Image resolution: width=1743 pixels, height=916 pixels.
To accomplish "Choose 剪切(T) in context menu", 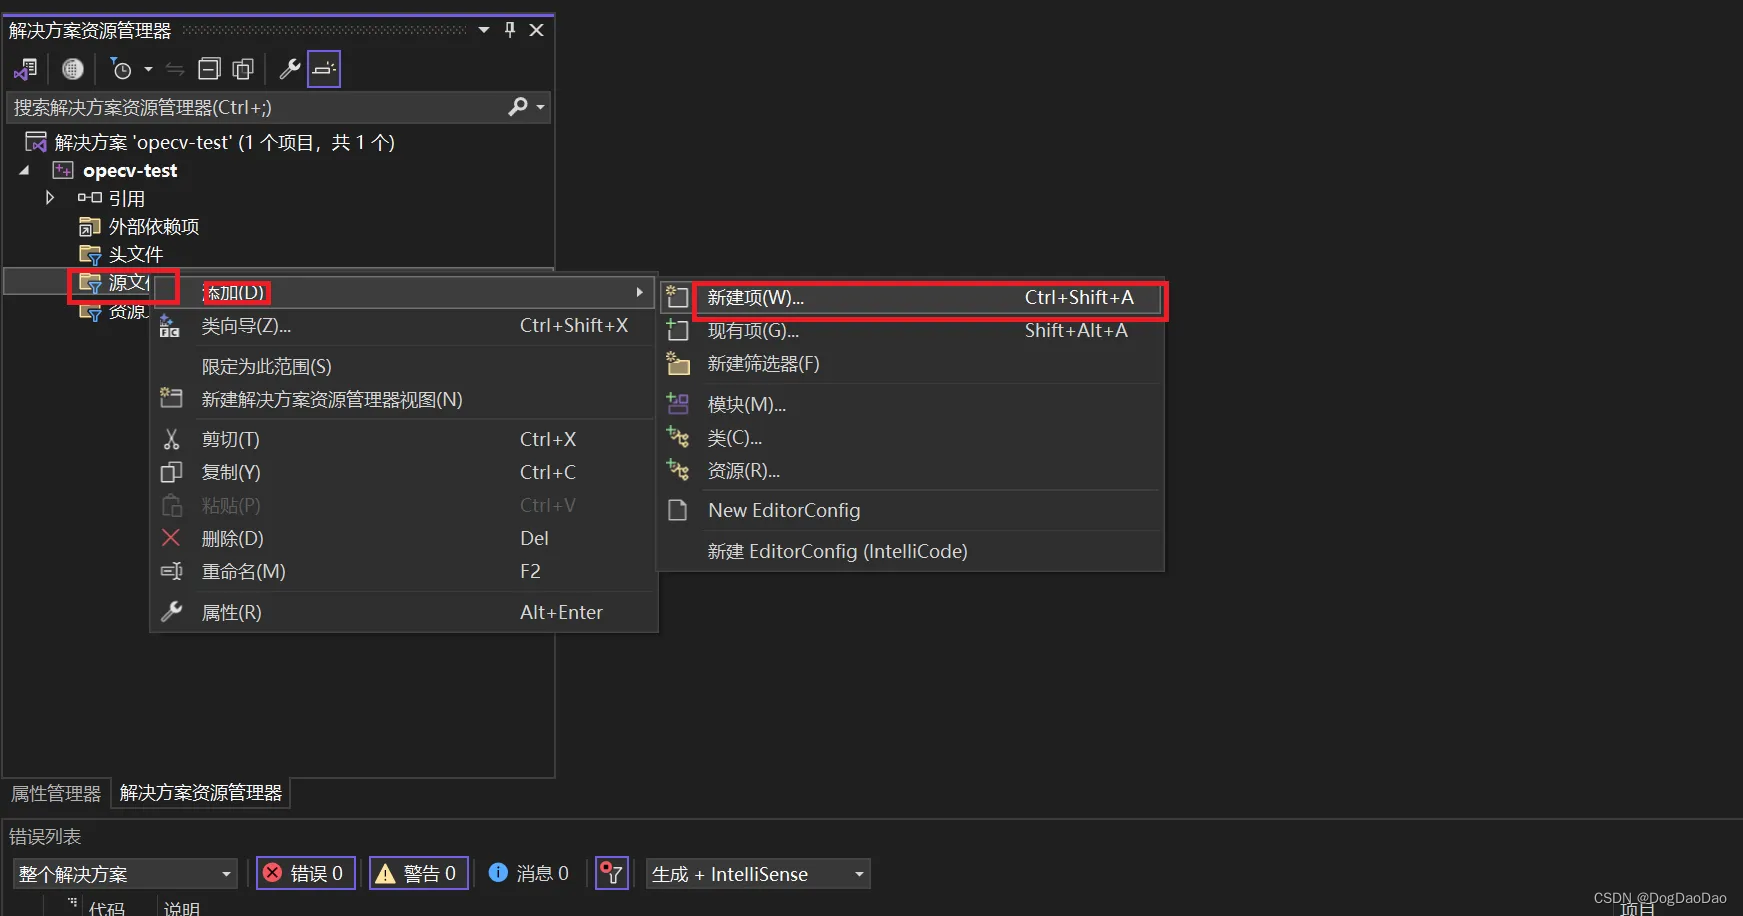I will point(402,439).
